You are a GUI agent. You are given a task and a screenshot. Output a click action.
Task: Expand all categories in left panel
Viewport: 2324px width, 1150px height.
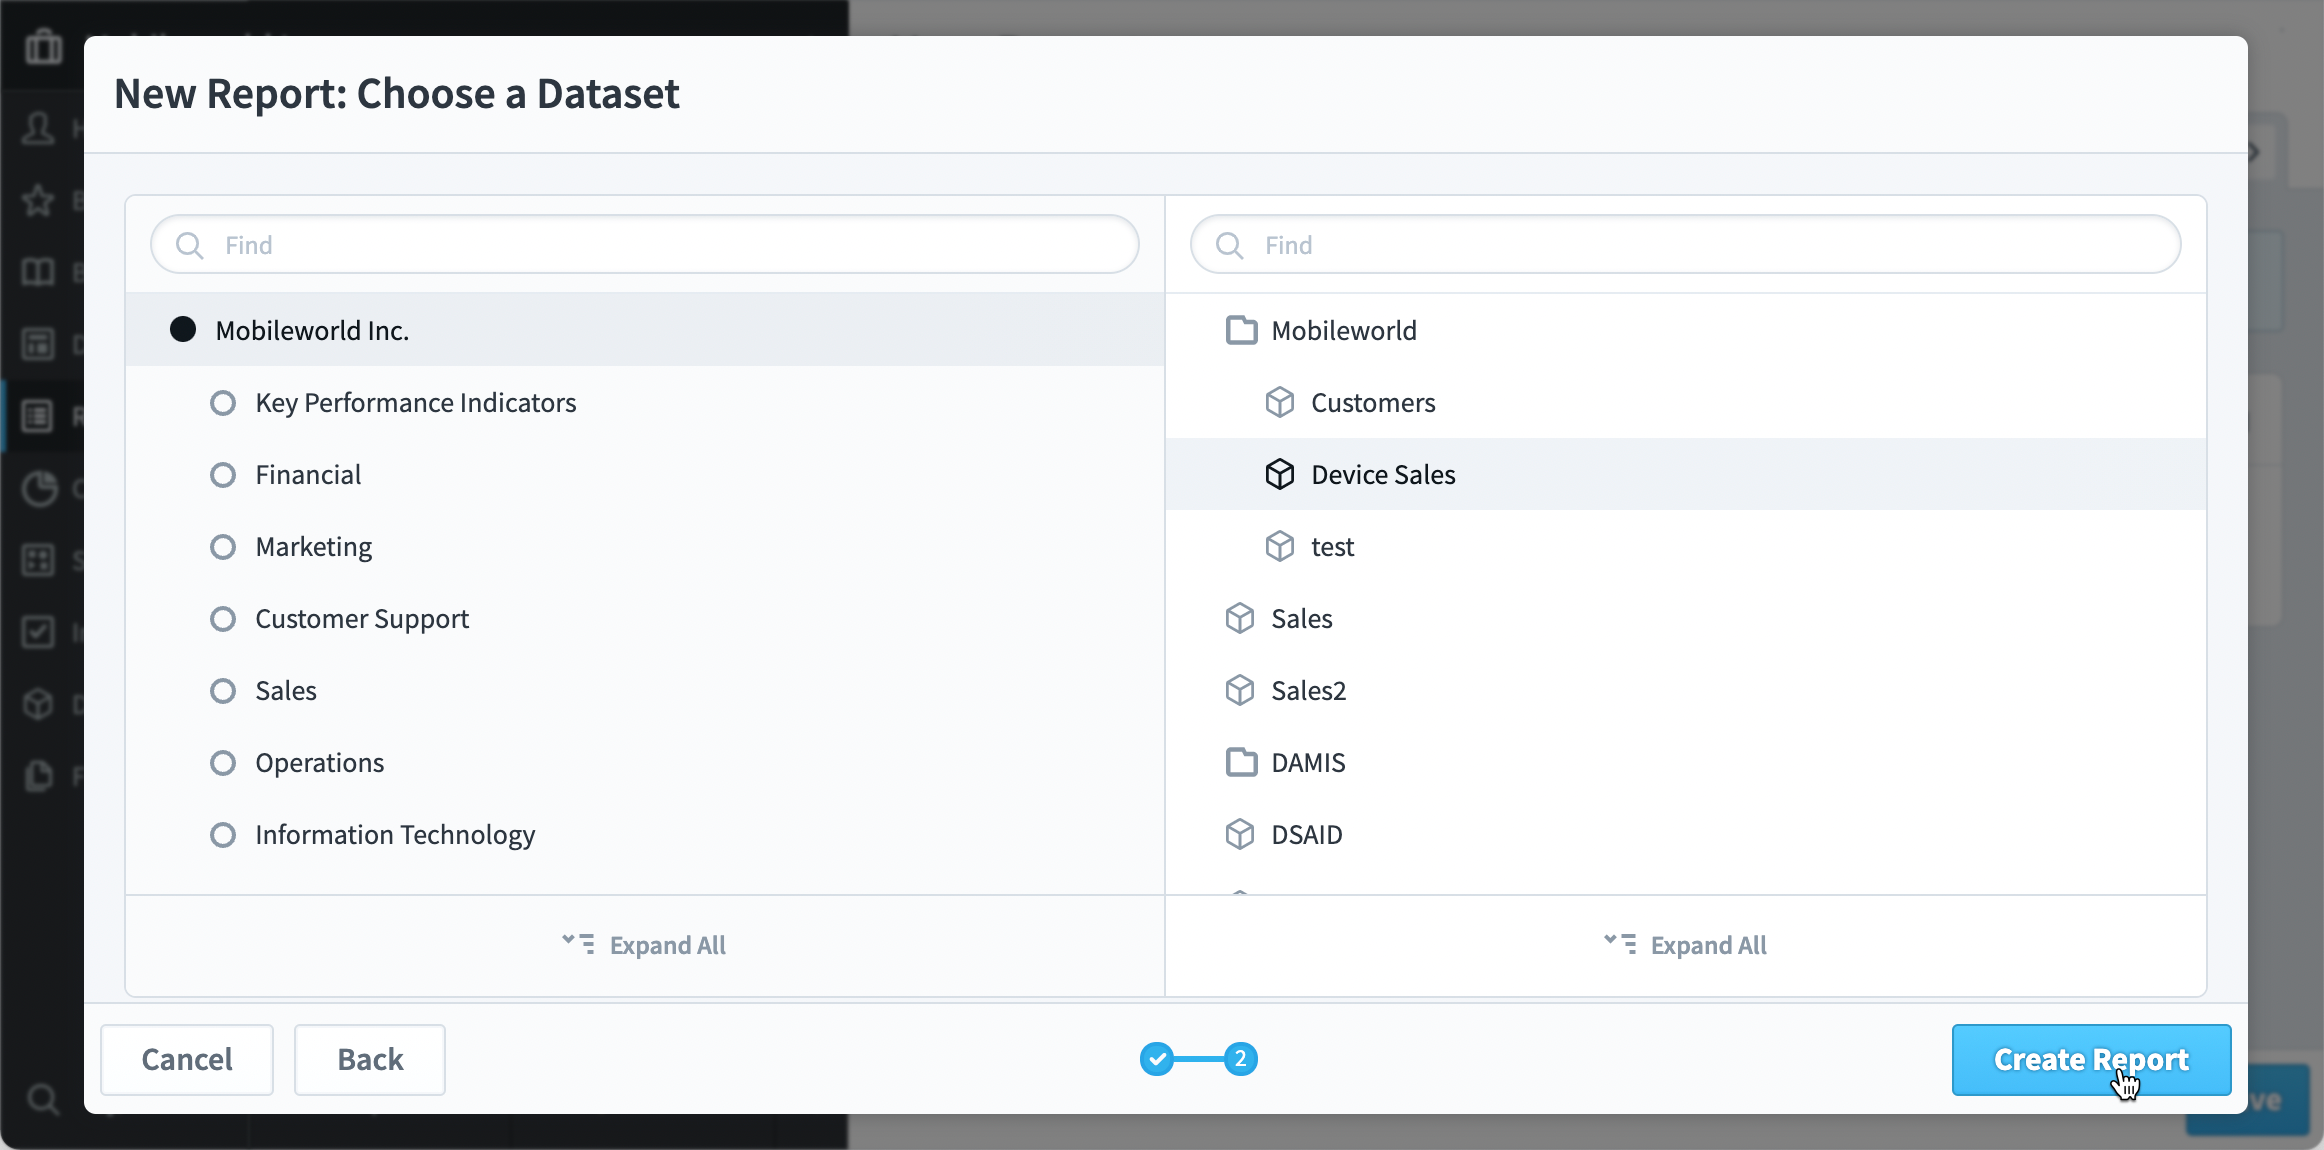644,945
